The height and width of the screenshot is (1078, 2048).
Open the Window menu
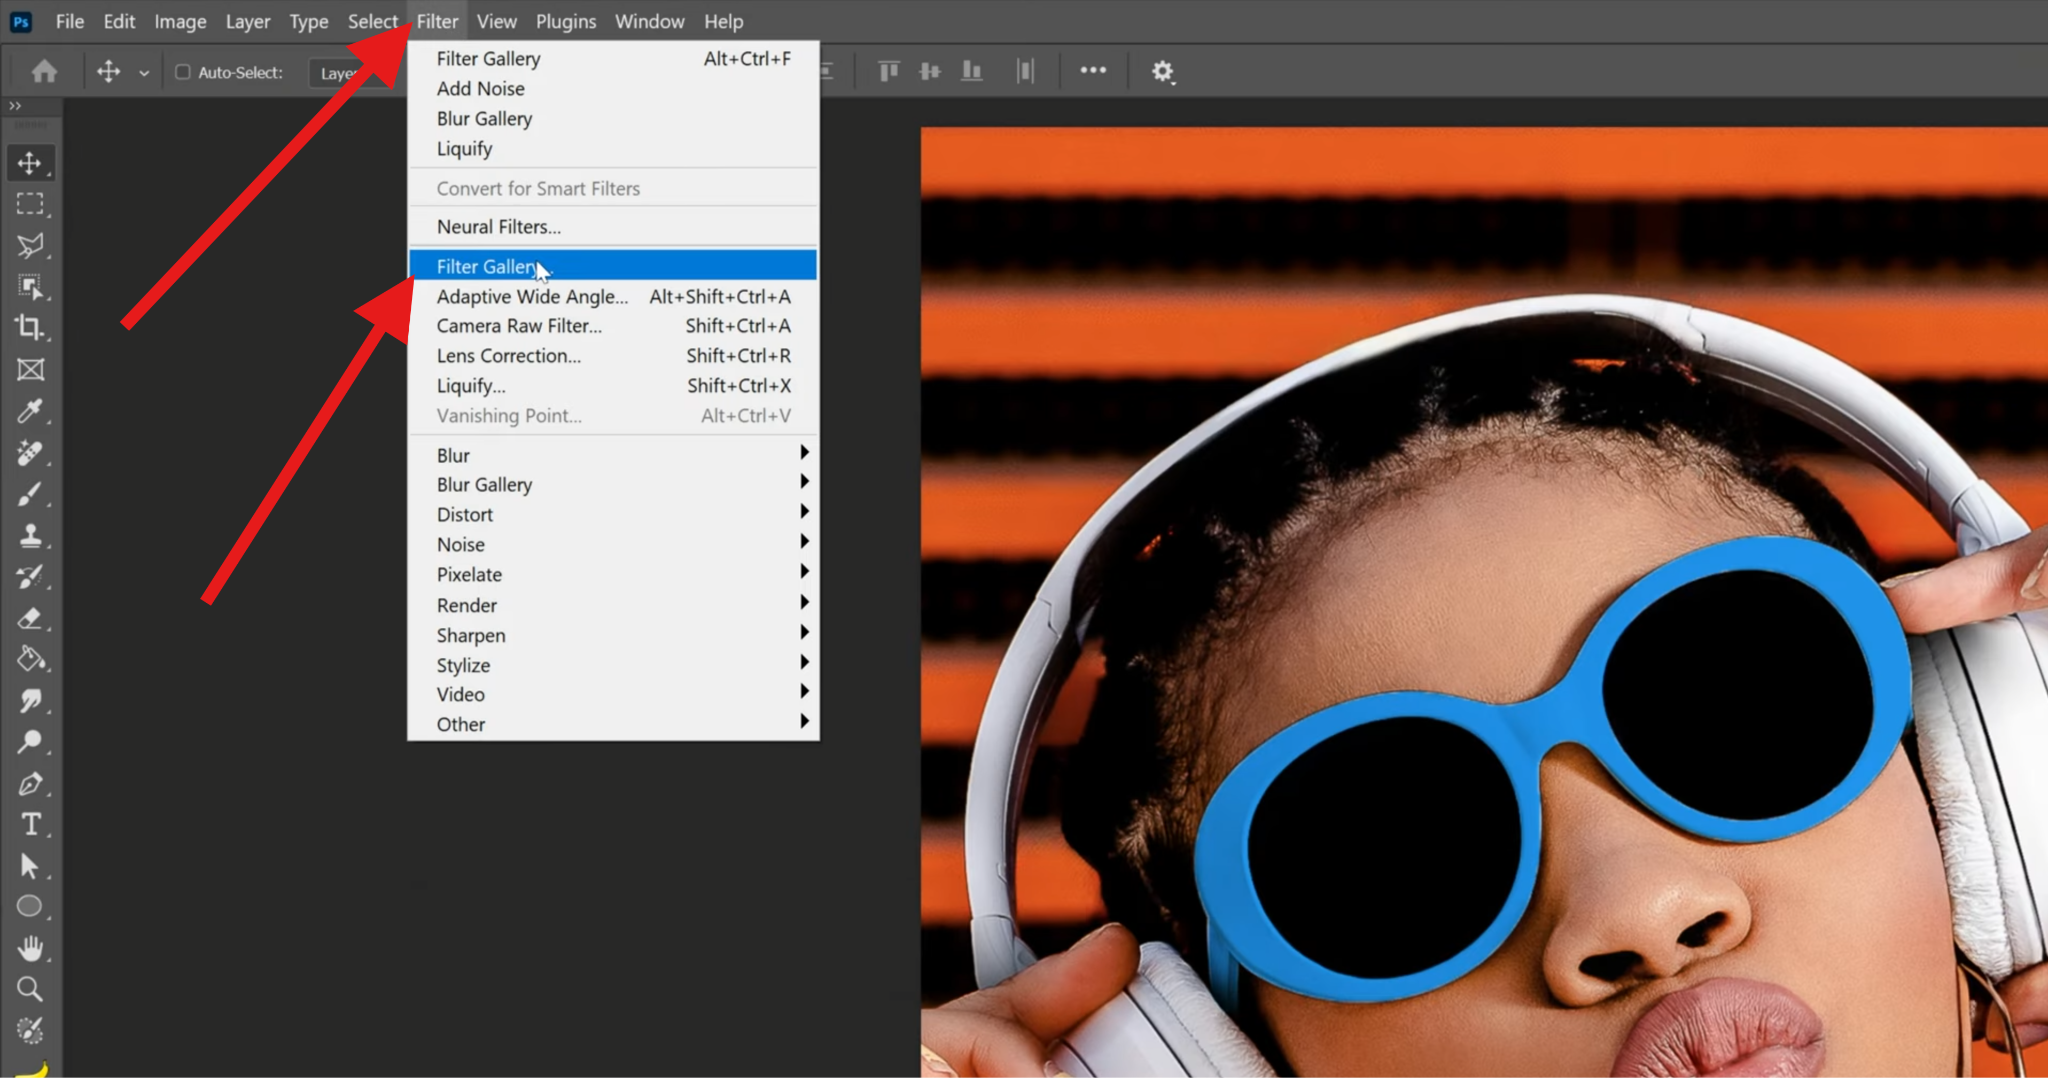click(650, 21)
